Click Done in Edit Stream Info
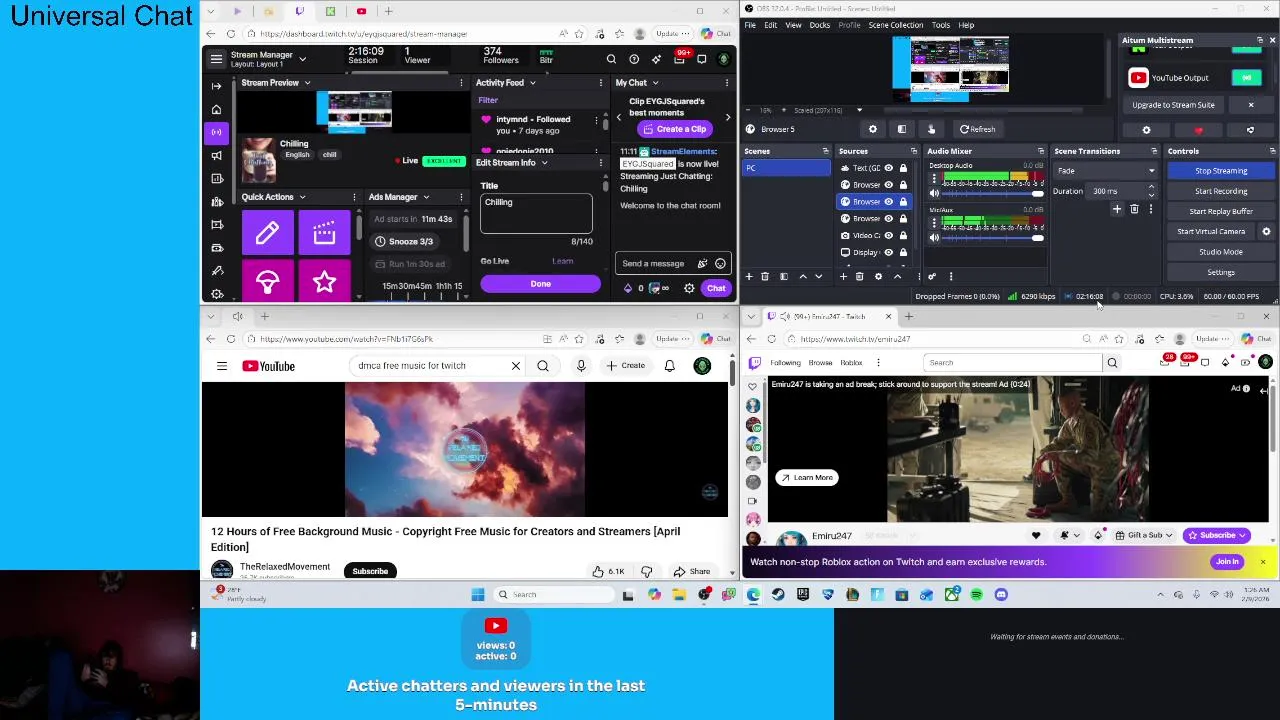Viewport: 1280px width, 720px height. [x=540, y=284]
